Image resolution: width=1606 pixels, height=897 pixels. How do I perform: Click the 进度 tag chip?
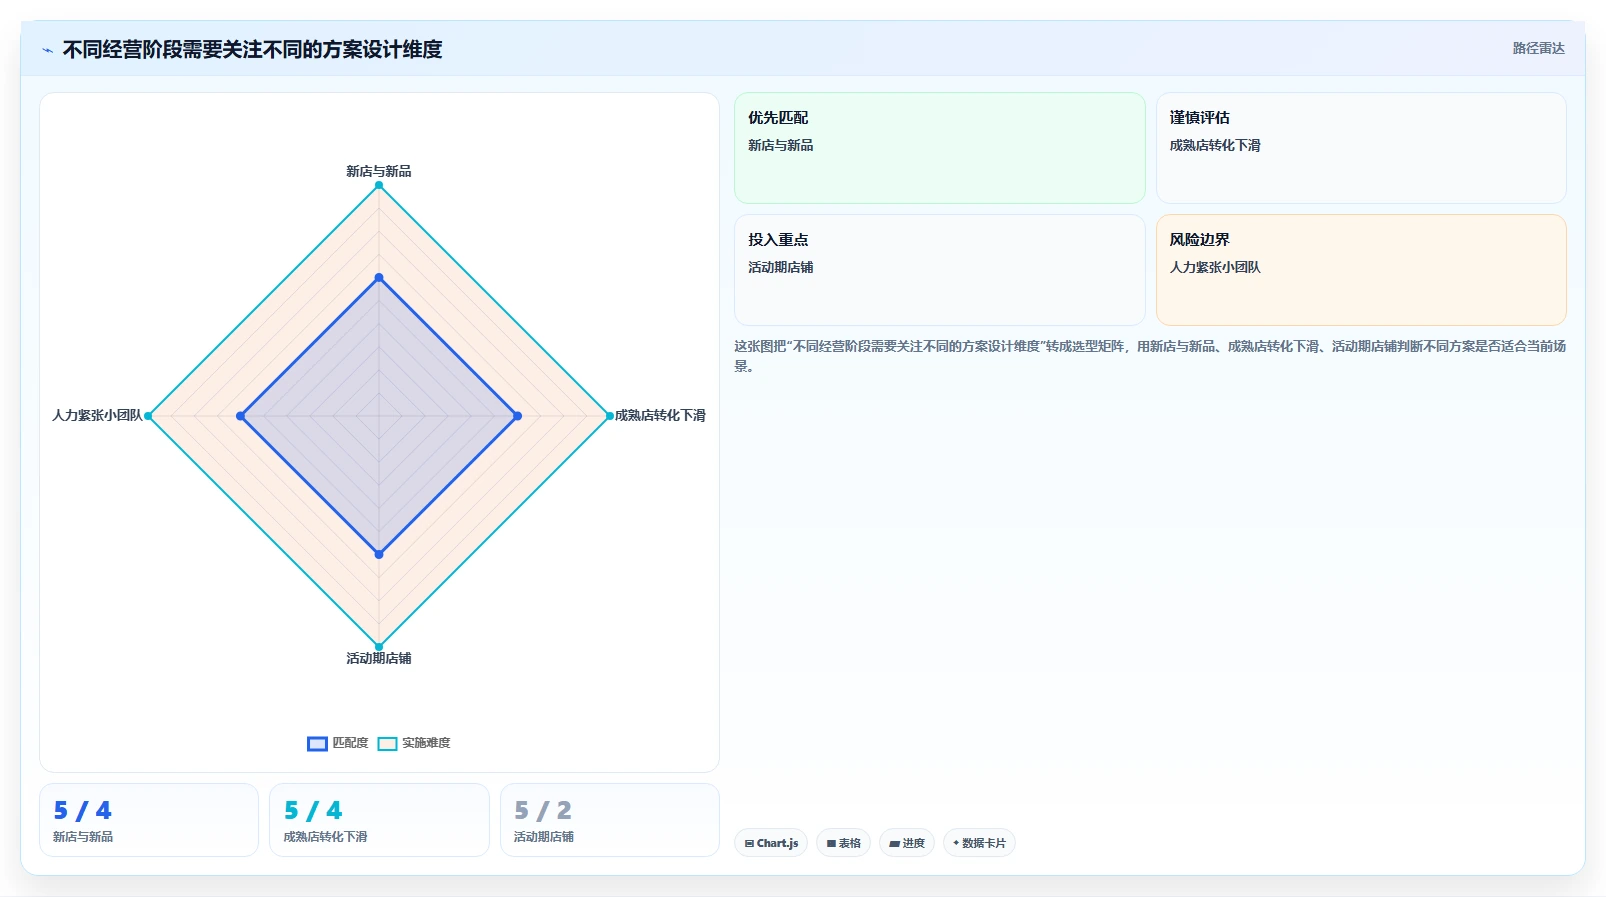pos(907,843)
